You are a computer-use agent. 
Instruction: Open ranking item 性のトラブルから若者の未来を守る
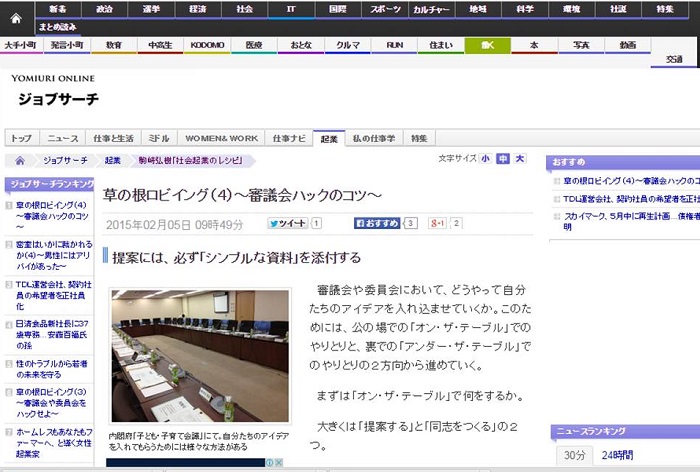click(x=51, y=369)
